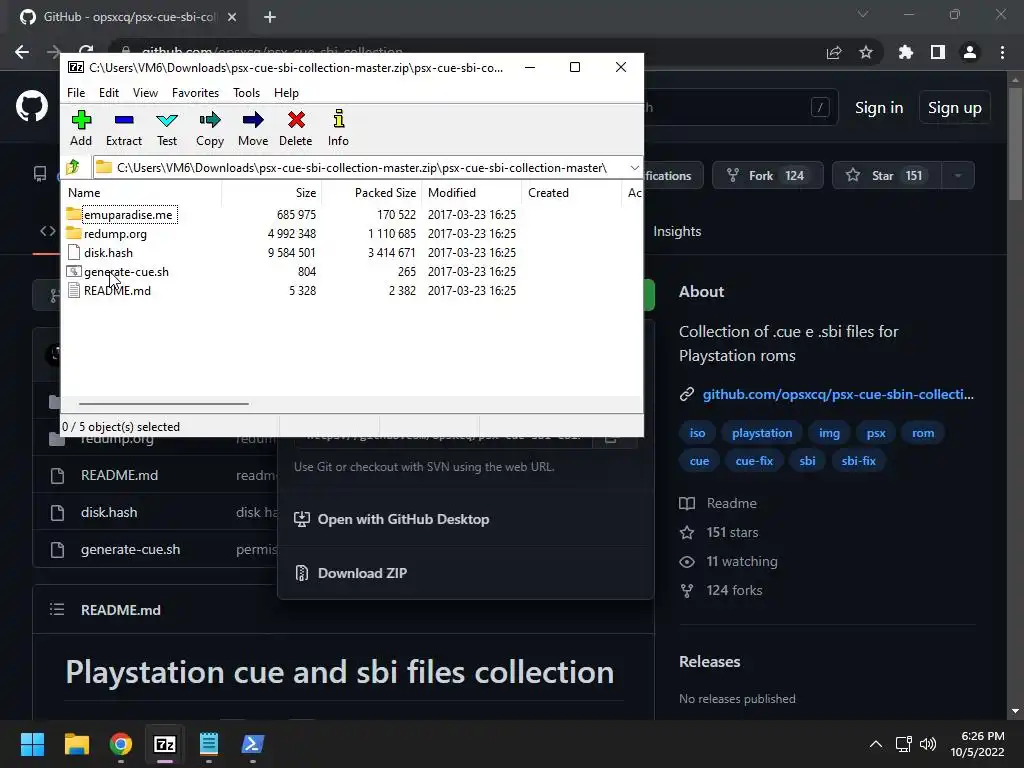Screen dimensions: 1024x768
Task: Run the Test archive tool
Action: click(x=167, y=128)
